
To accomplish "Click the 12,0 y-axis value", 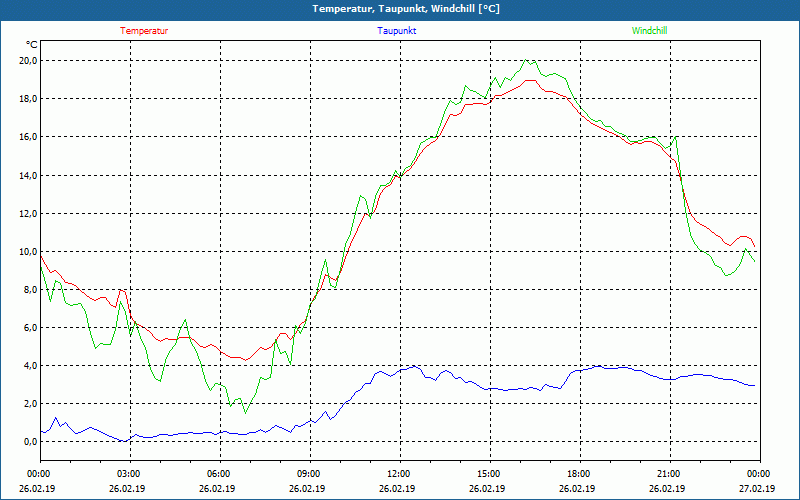I will point(29,214).
